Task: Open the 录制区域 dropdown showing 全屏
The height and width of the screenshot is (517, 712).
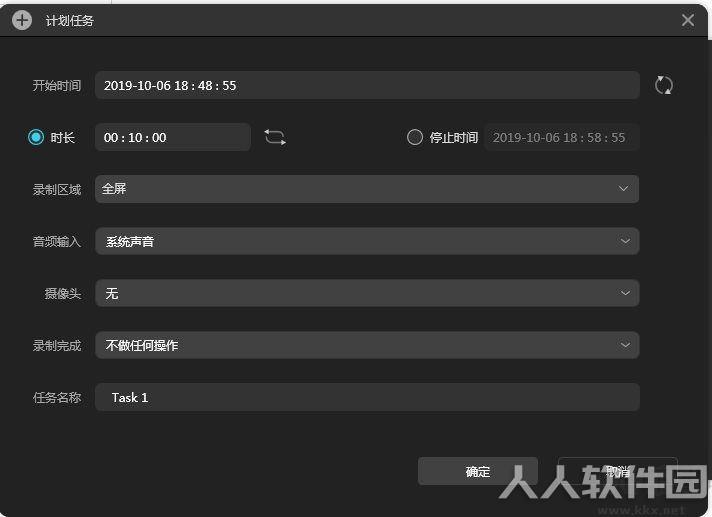Action: tap(367, 189)
